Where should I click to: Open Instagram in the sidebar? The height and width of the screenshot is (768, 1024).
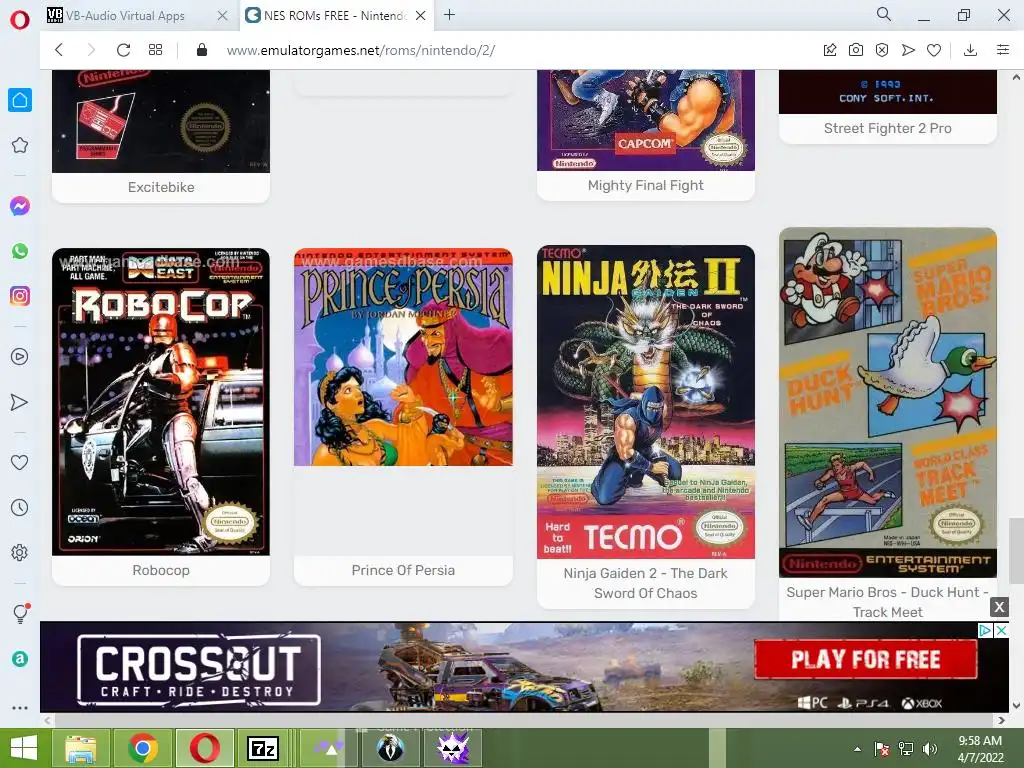20,296
